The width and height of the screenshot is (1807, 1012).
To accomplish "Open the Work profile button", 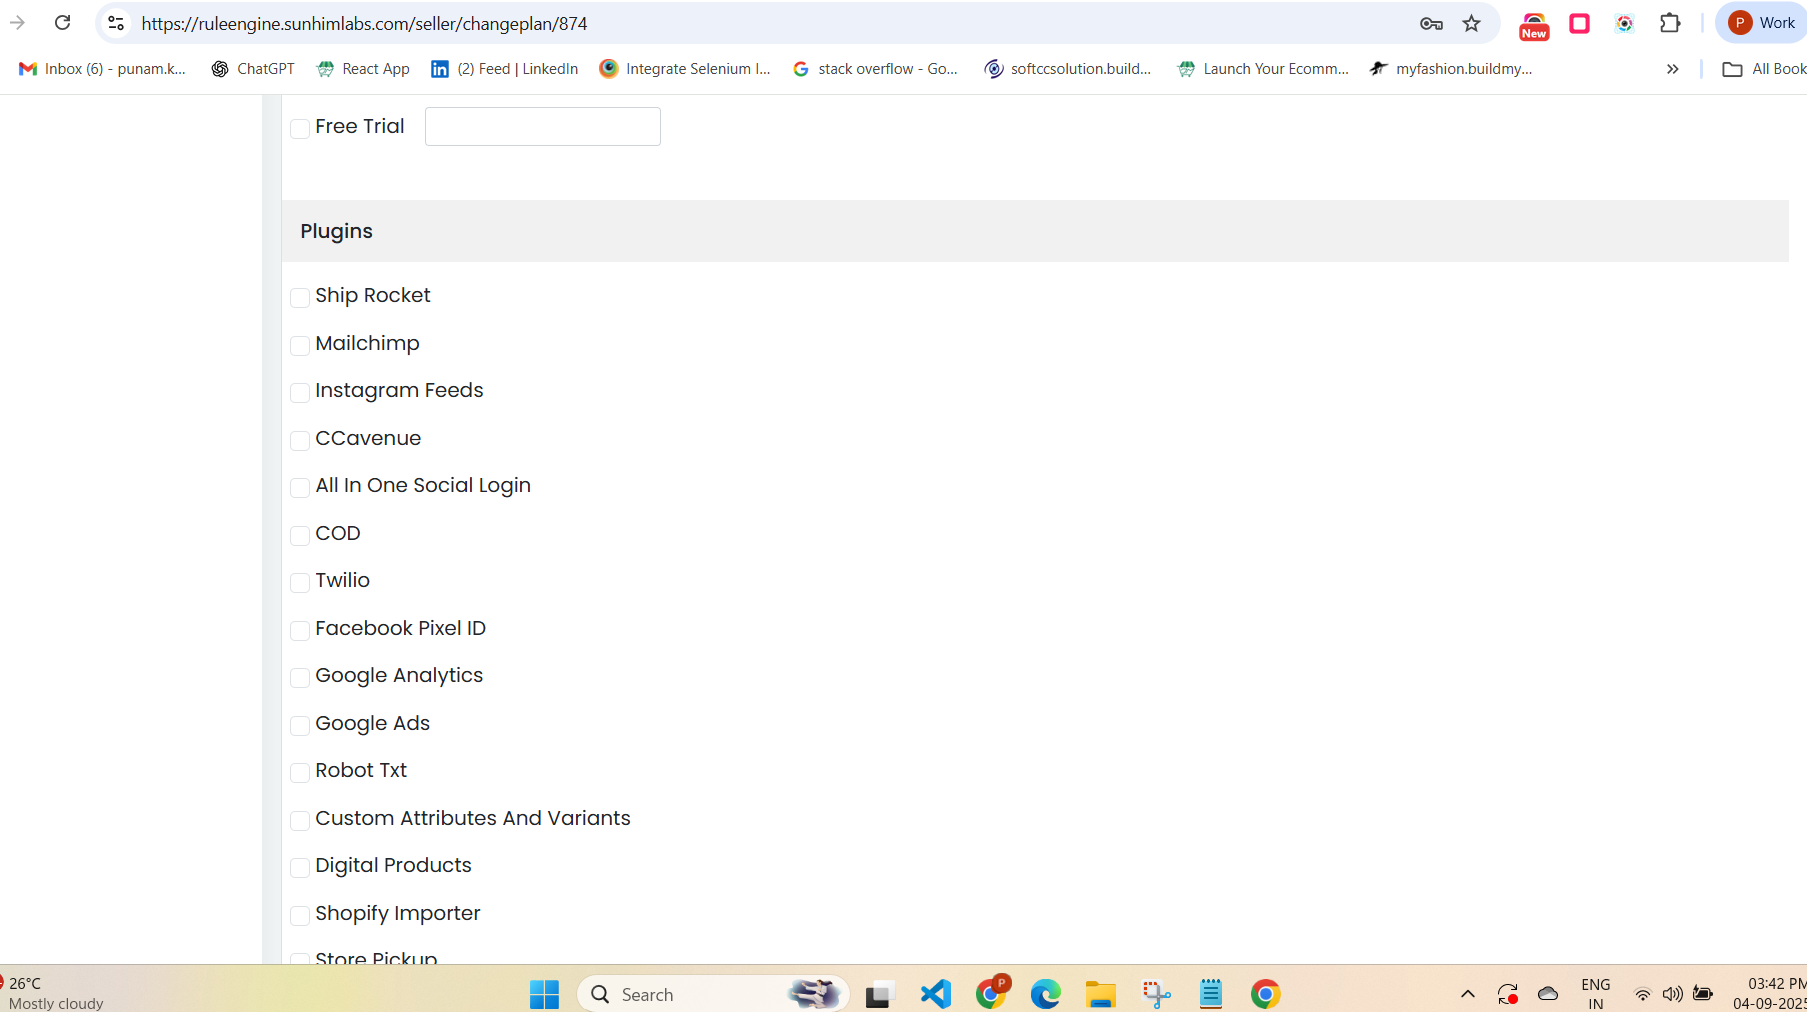I will tap(1763, 23).
